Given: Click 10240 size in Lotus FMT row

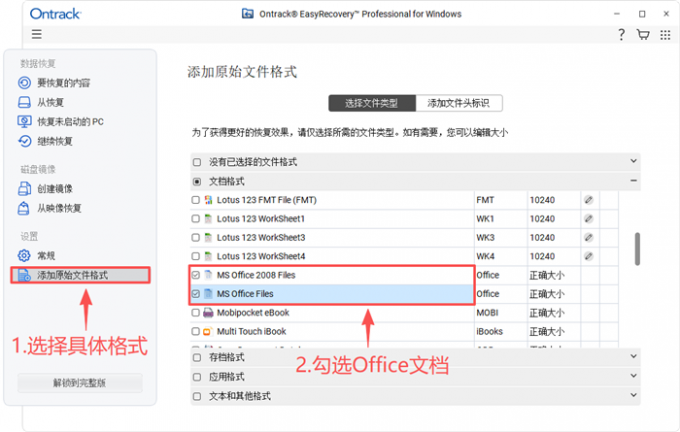Looking at the screenshot, I should pyautogui.click(x=542, y=200).
